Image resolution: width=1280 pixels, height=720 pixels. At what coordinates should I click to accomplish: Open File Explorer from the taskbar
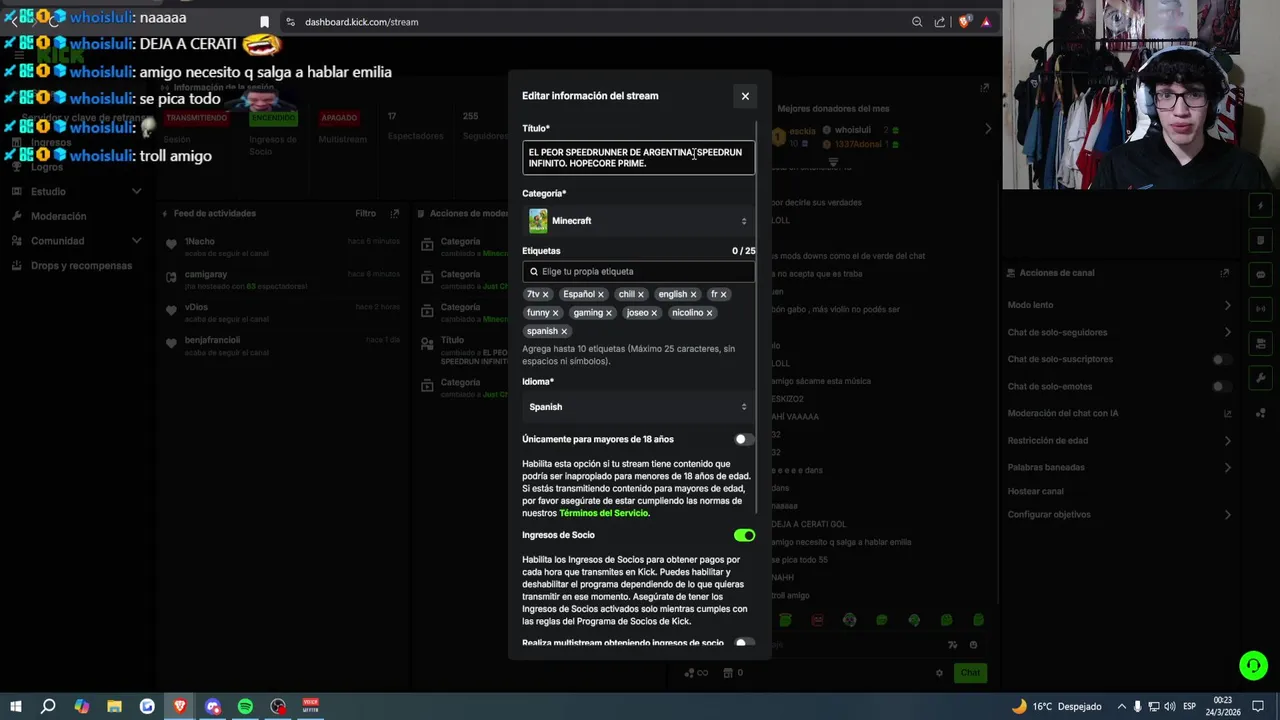click(x=114, y=706)
